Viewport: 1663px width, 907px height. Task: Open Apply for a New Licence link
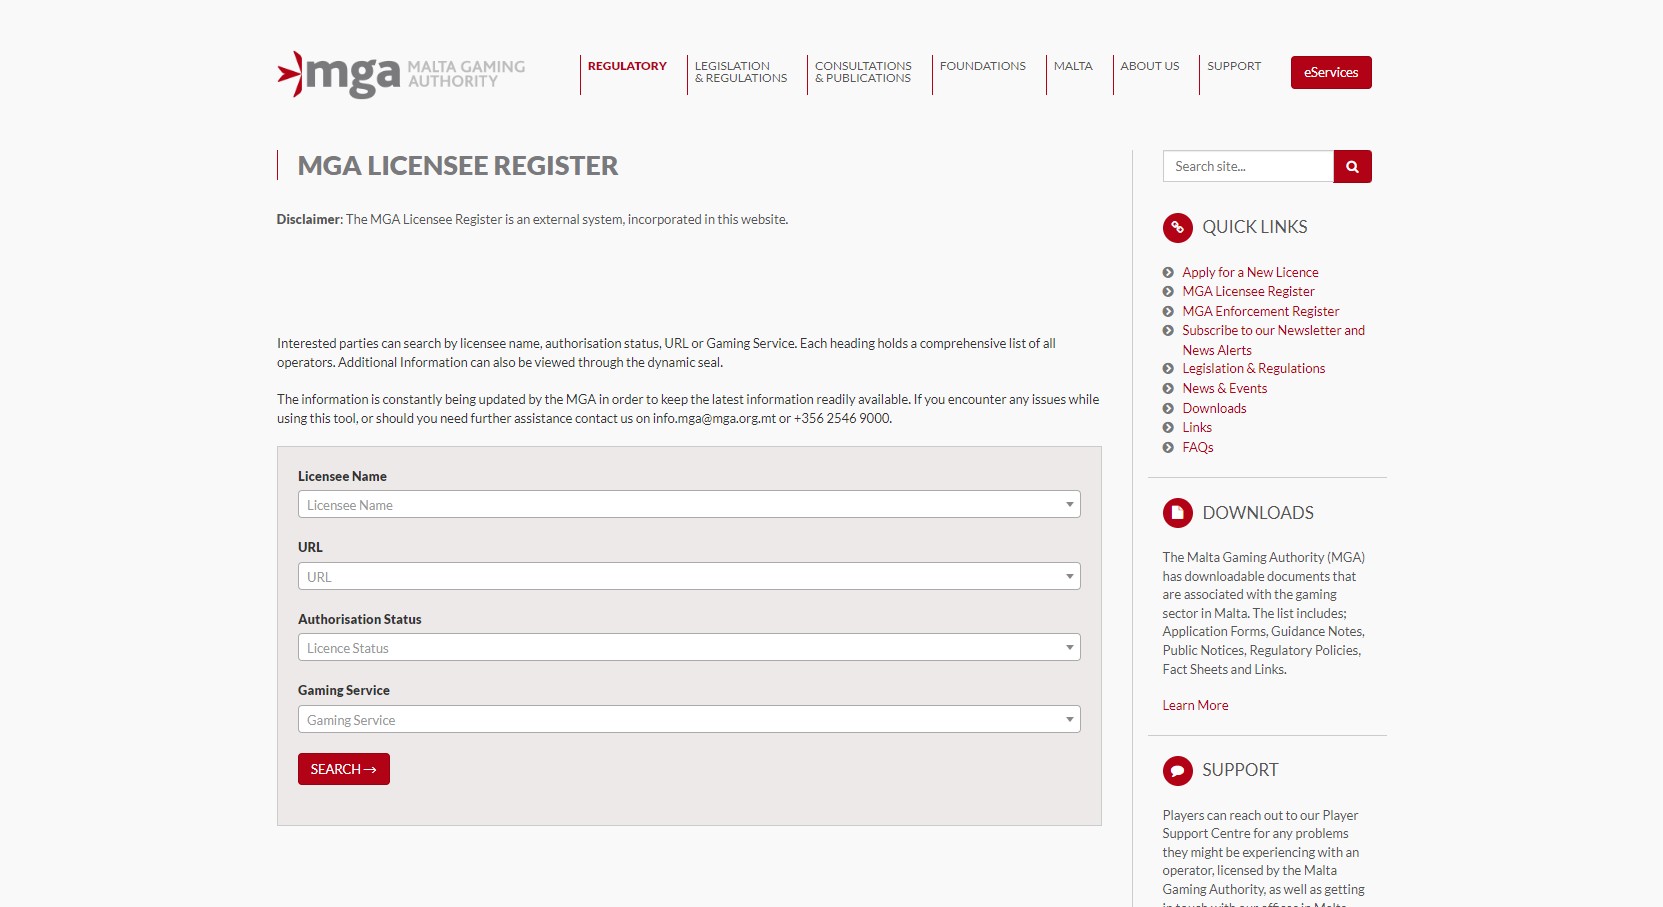pos(1250,272)
